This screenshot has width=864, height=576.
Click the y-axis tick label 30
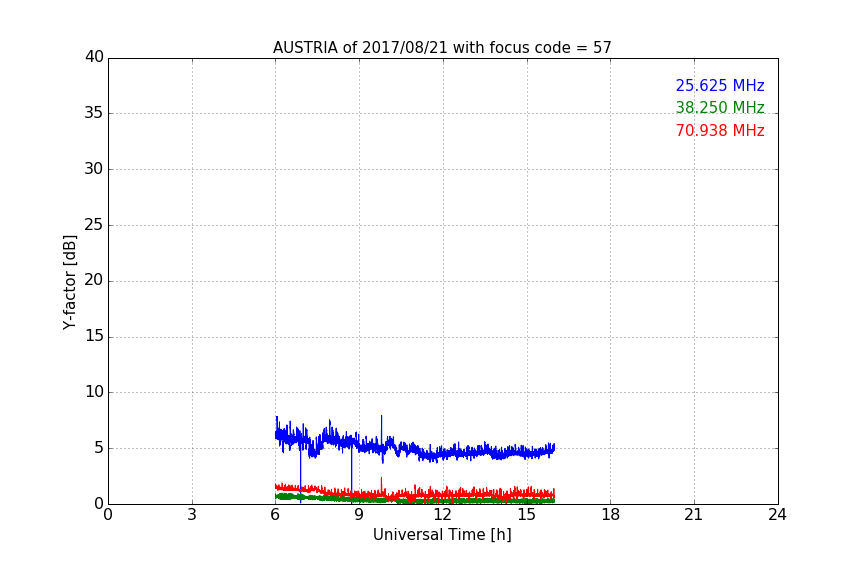pyautogui.click(x=94, y=169)
